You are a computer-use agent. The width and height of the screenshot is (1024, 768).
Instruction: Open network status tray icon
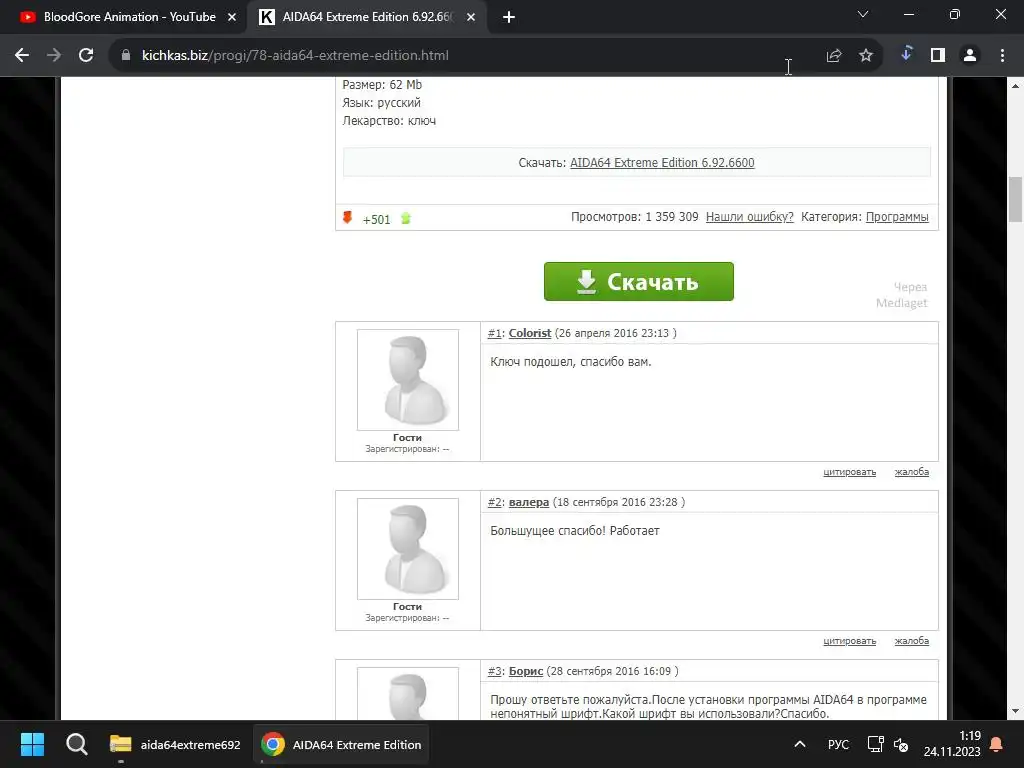875,744
